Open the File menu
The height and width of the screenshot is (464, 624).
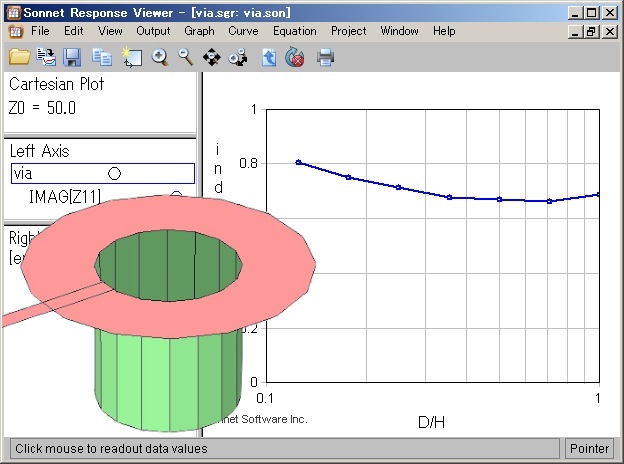click(40, 31)
